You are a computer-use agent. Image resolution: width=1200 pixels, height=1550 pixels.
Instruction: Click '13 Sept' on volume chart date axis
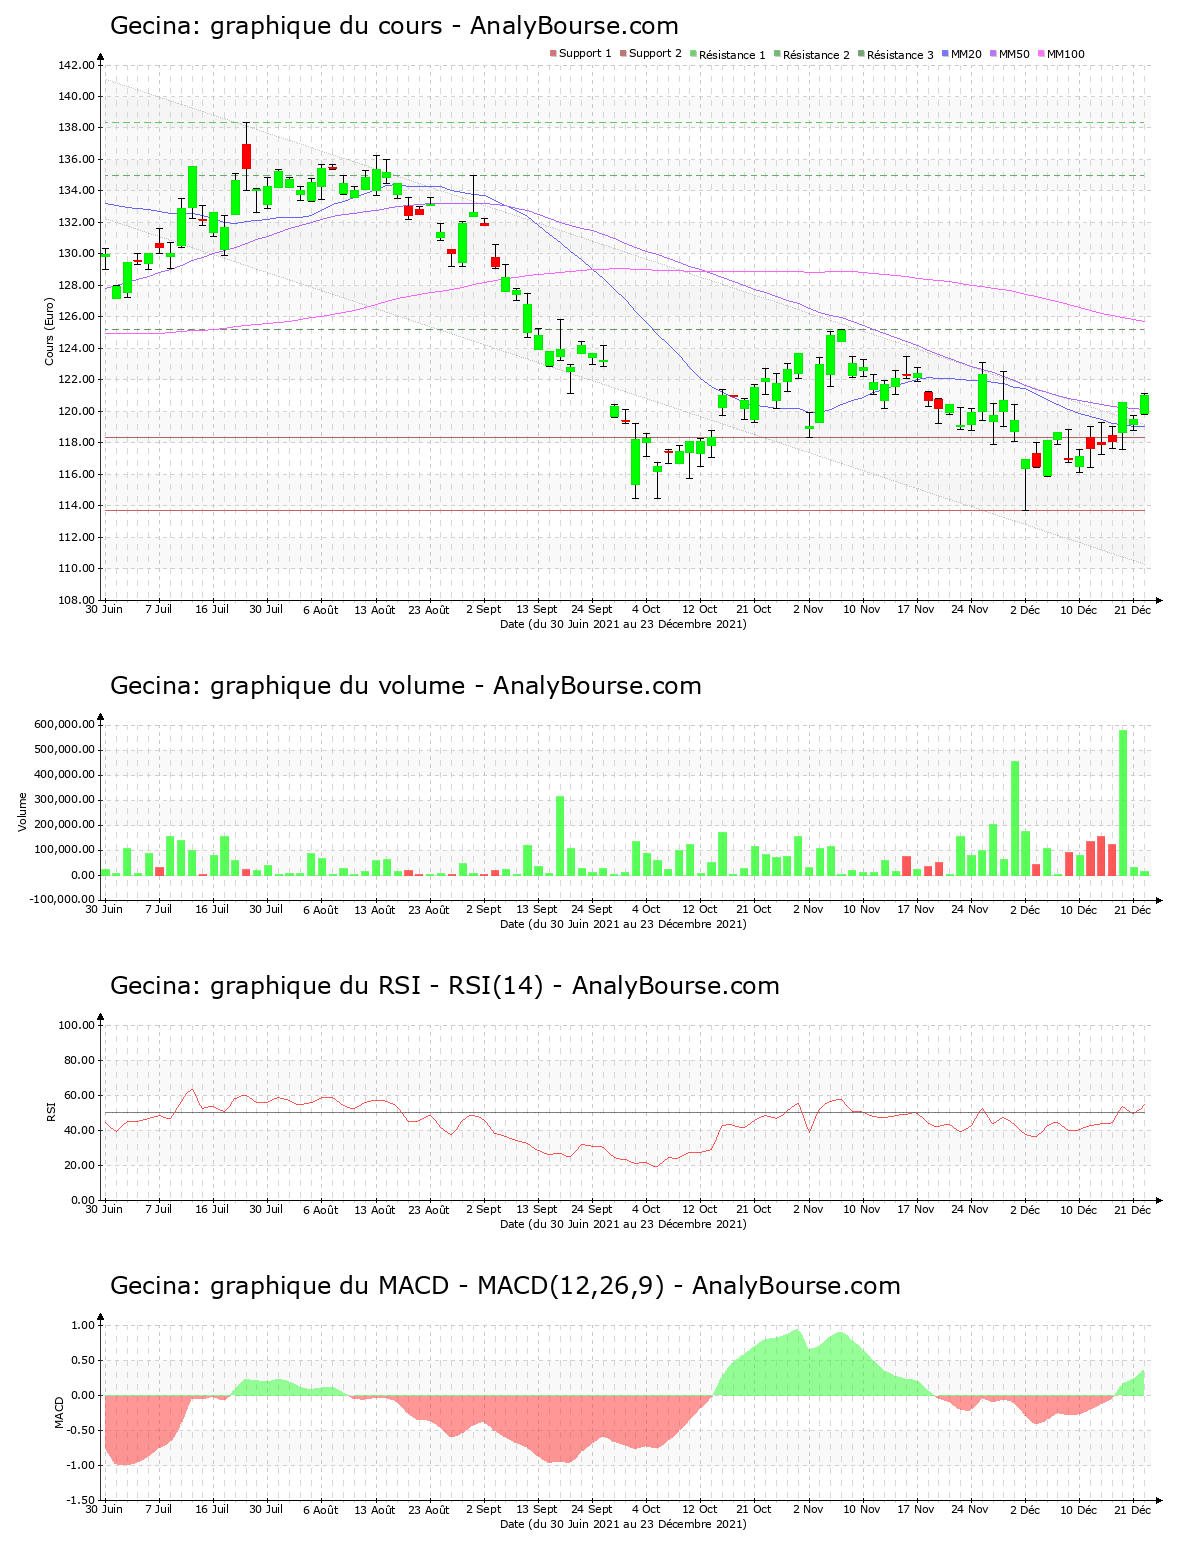537,909
